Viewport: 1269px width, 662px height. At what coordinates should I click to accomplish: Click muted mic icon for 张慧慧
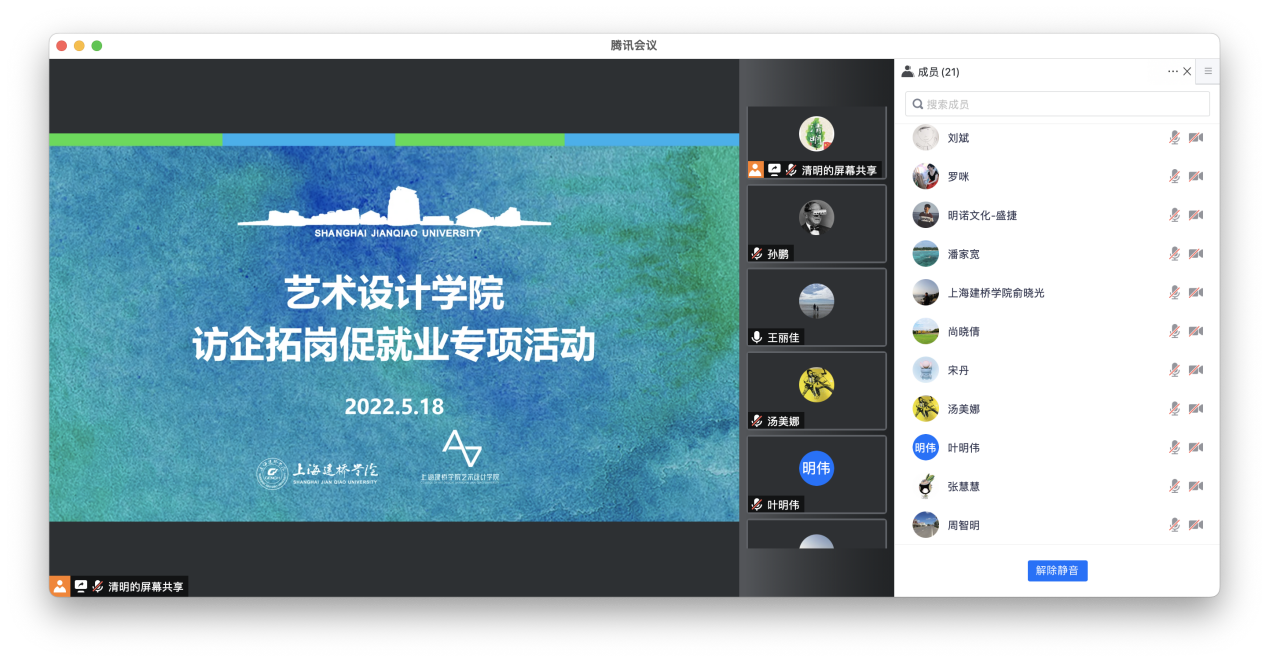pos(1174,486)
